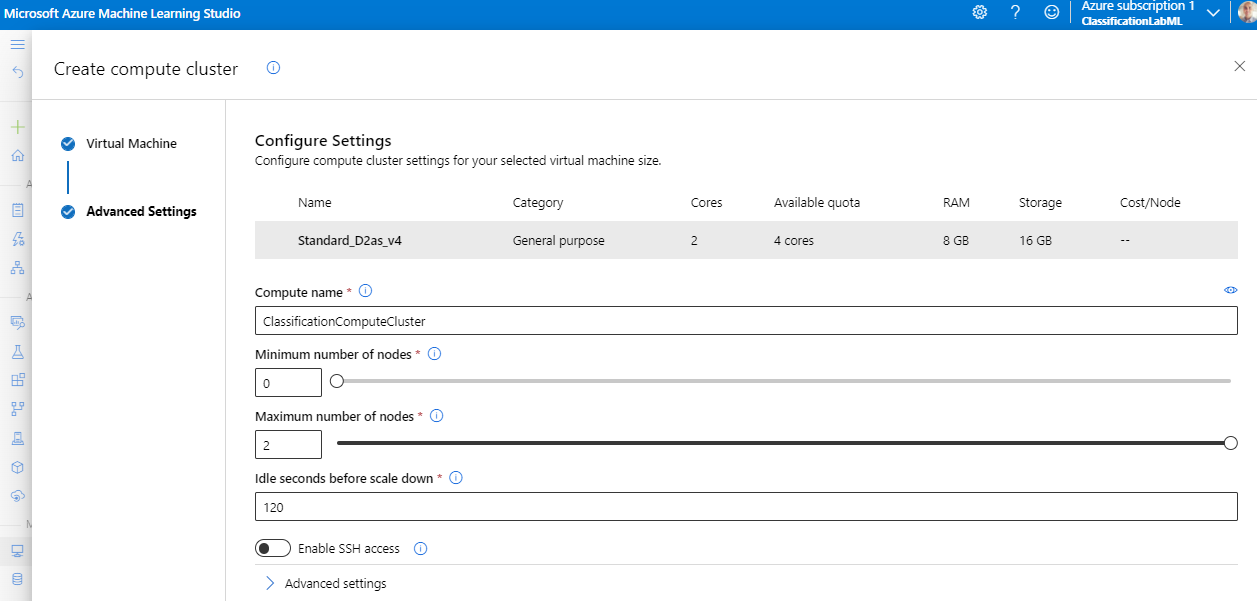Click info icon for Minimum number of nodes
Screen dimensions: 1257x601
(434, 354)
